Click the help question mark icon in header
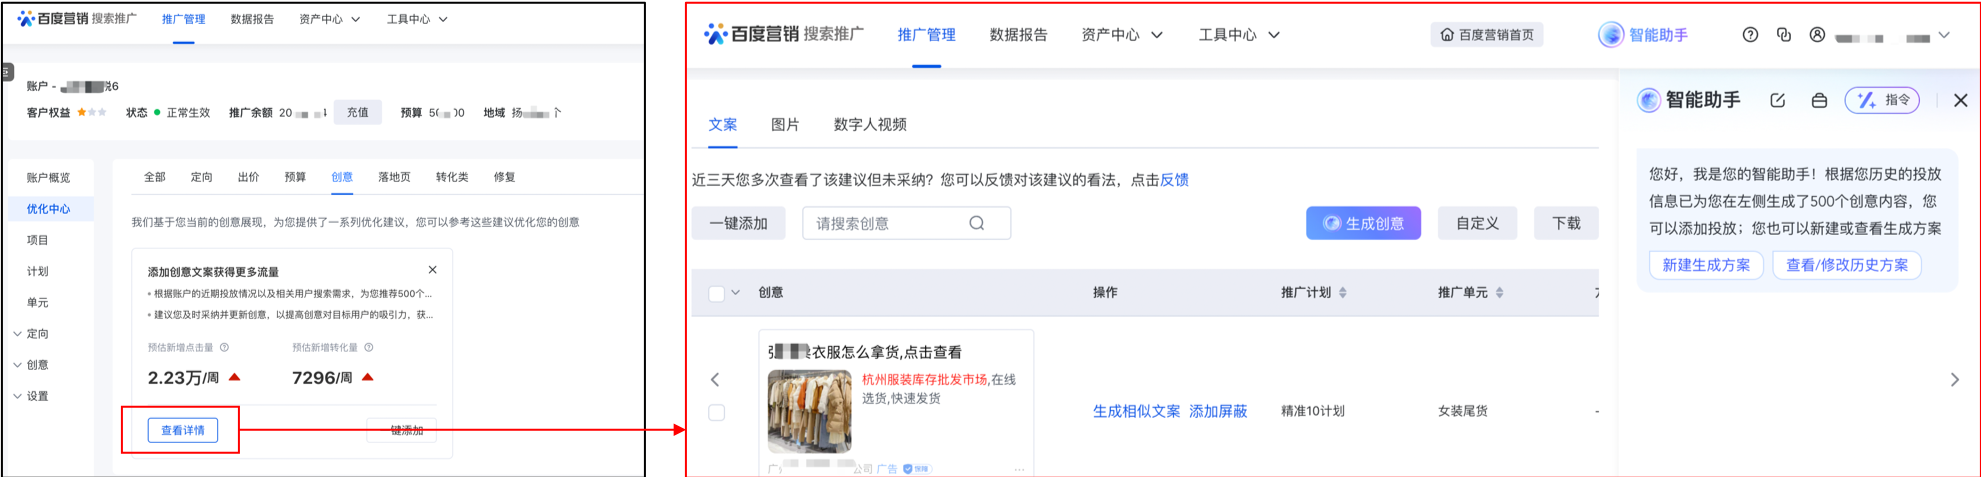Image resolution: width=1981 pixels, height=477 pixels. click(x=1750, y=35)
